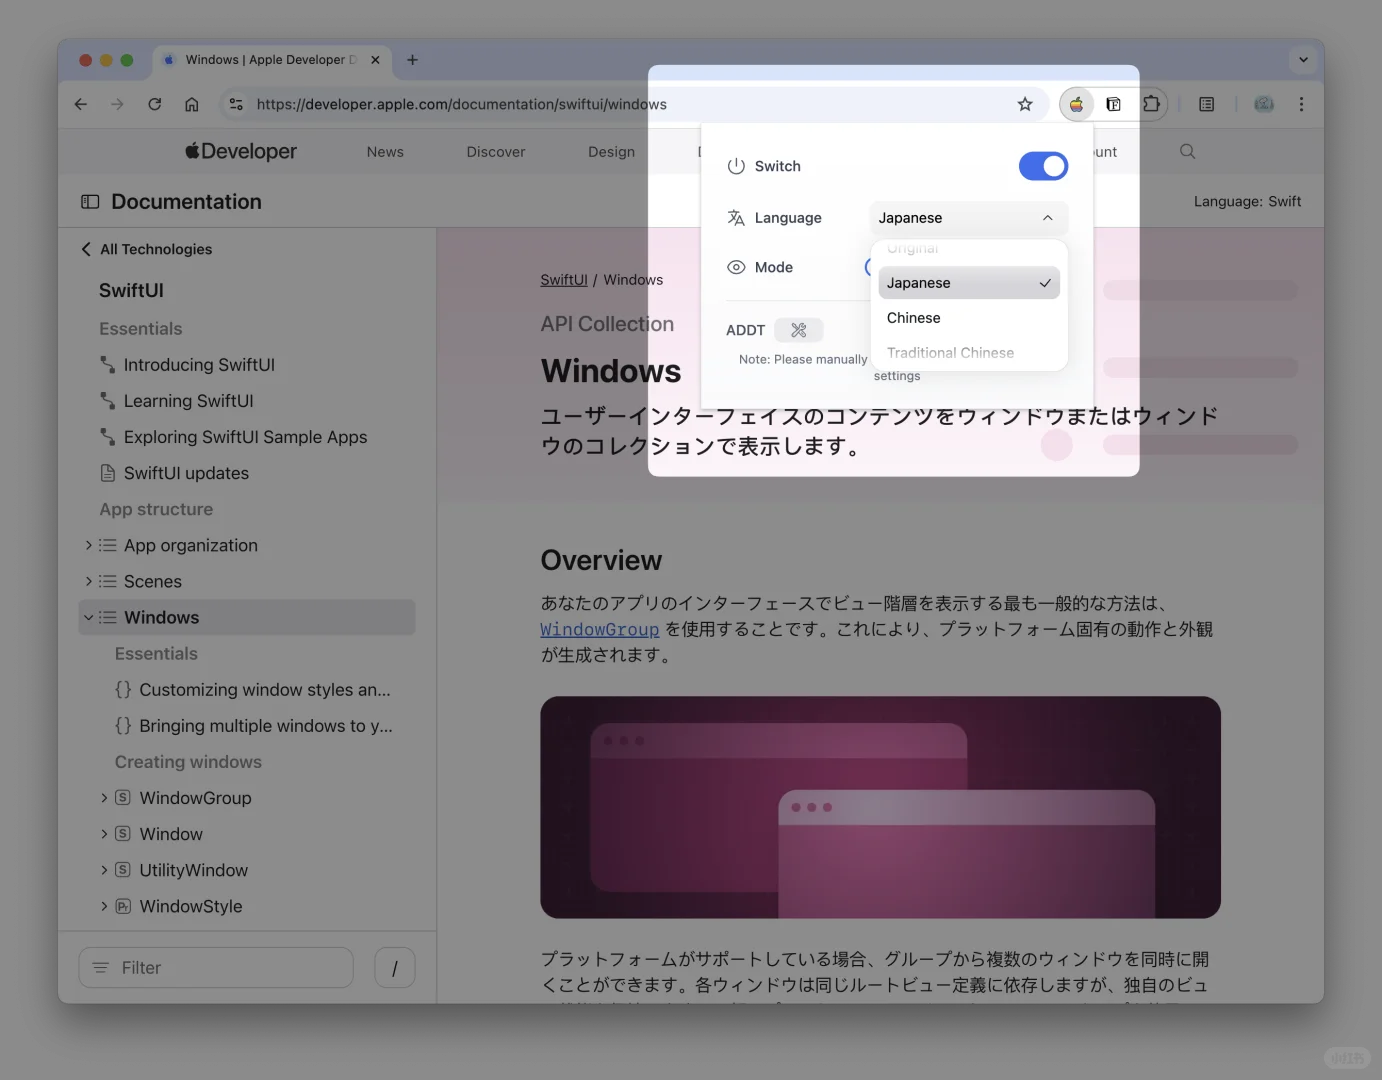Click the Apple Developer logo
This screenshot has height=1080, width=1382.
(x=241, y=151)
